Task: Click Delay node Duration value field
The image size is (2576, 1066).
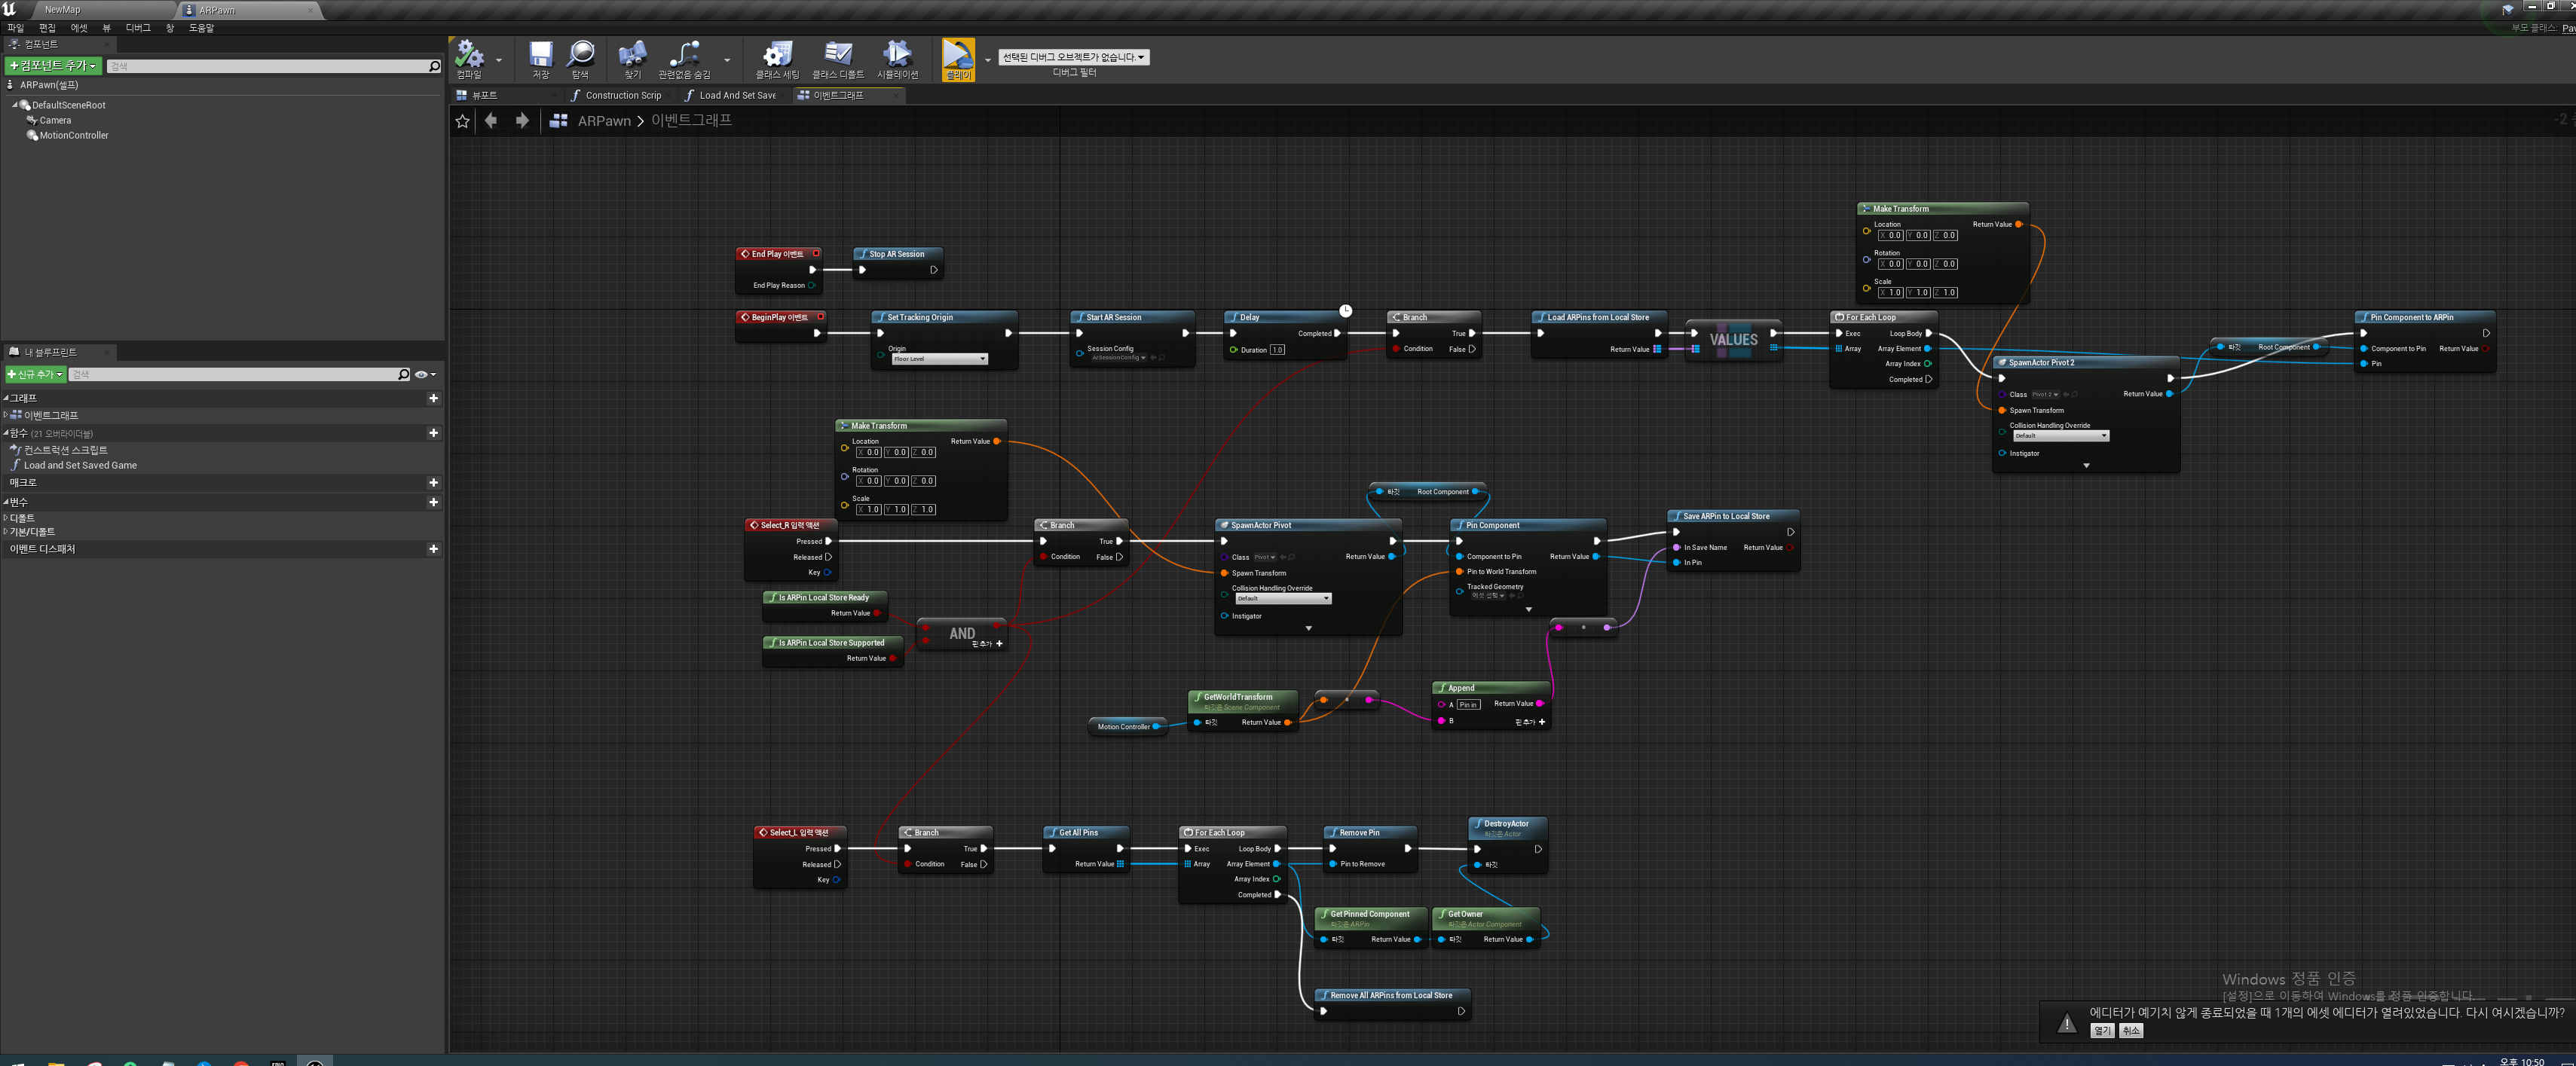Action: [x=1277, y=350]
